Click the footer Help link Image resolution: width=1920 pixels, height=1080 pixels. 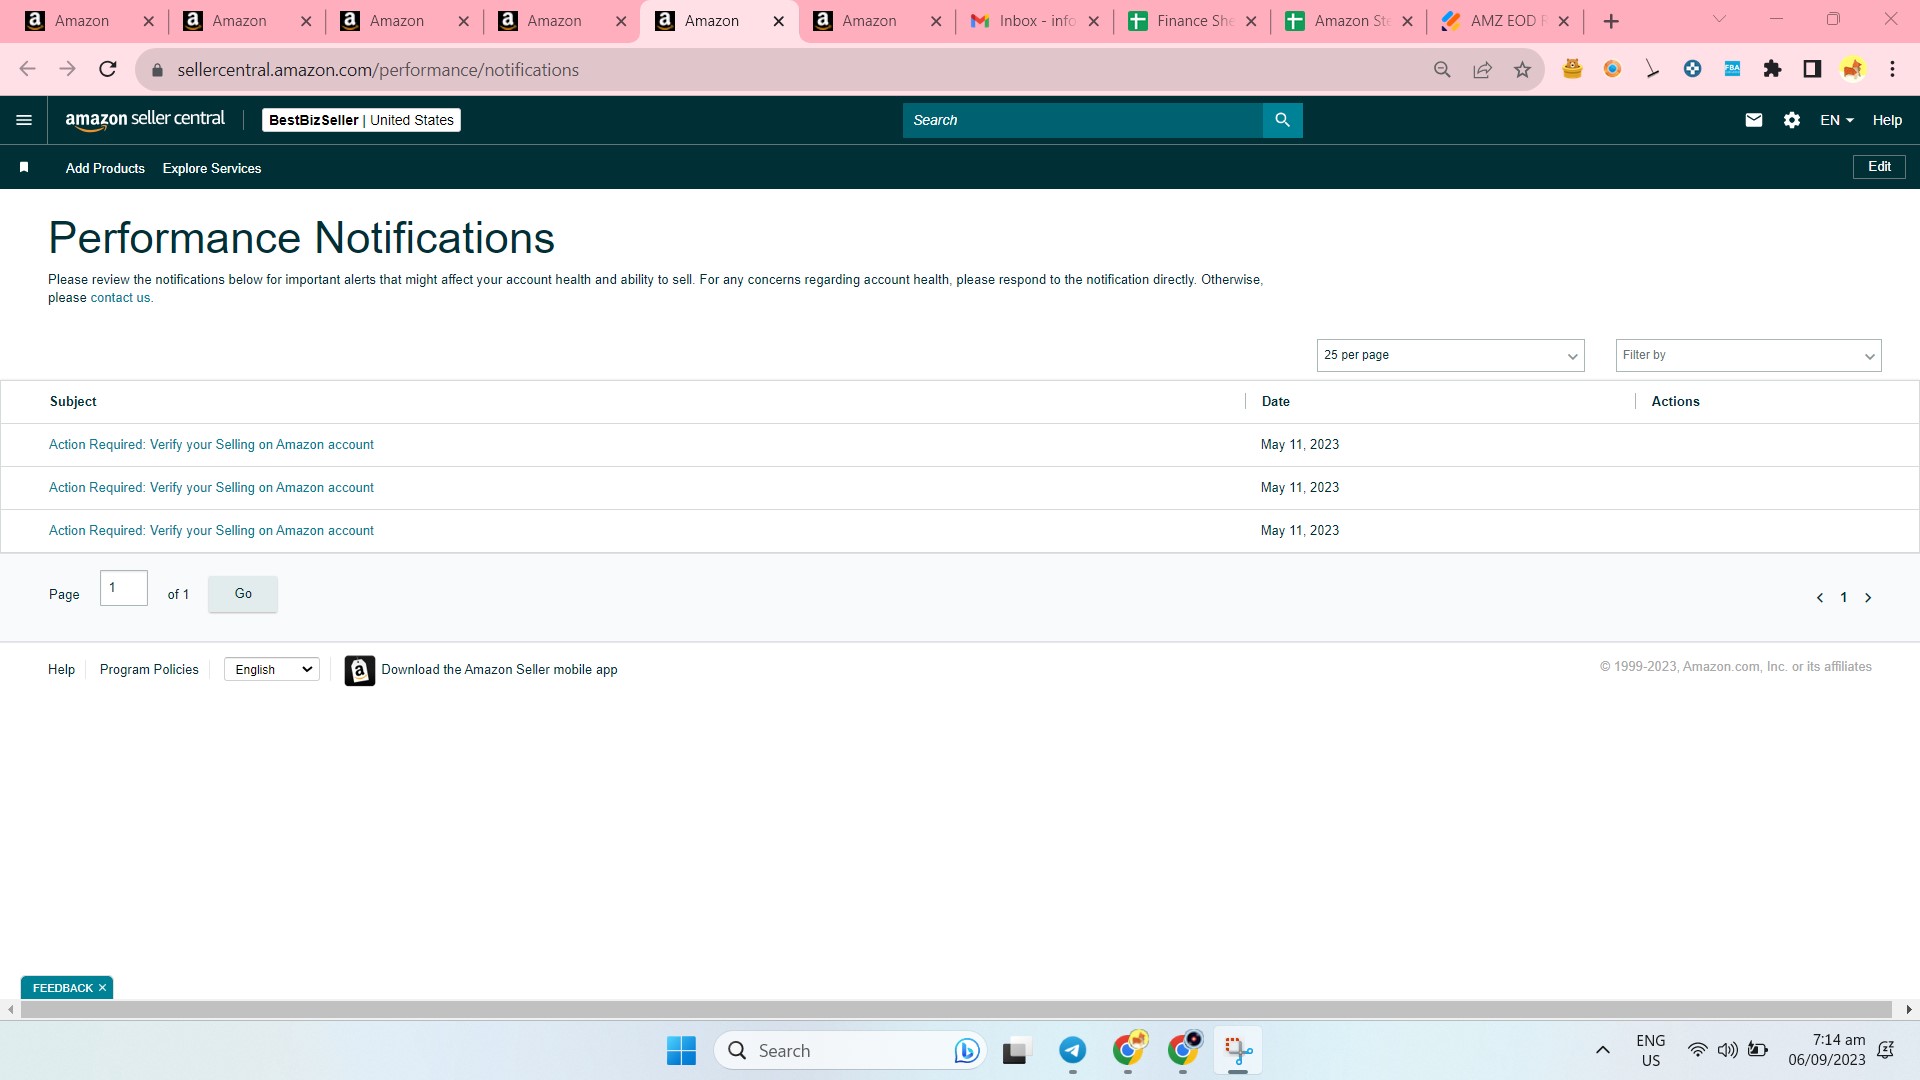click(61, 670)
